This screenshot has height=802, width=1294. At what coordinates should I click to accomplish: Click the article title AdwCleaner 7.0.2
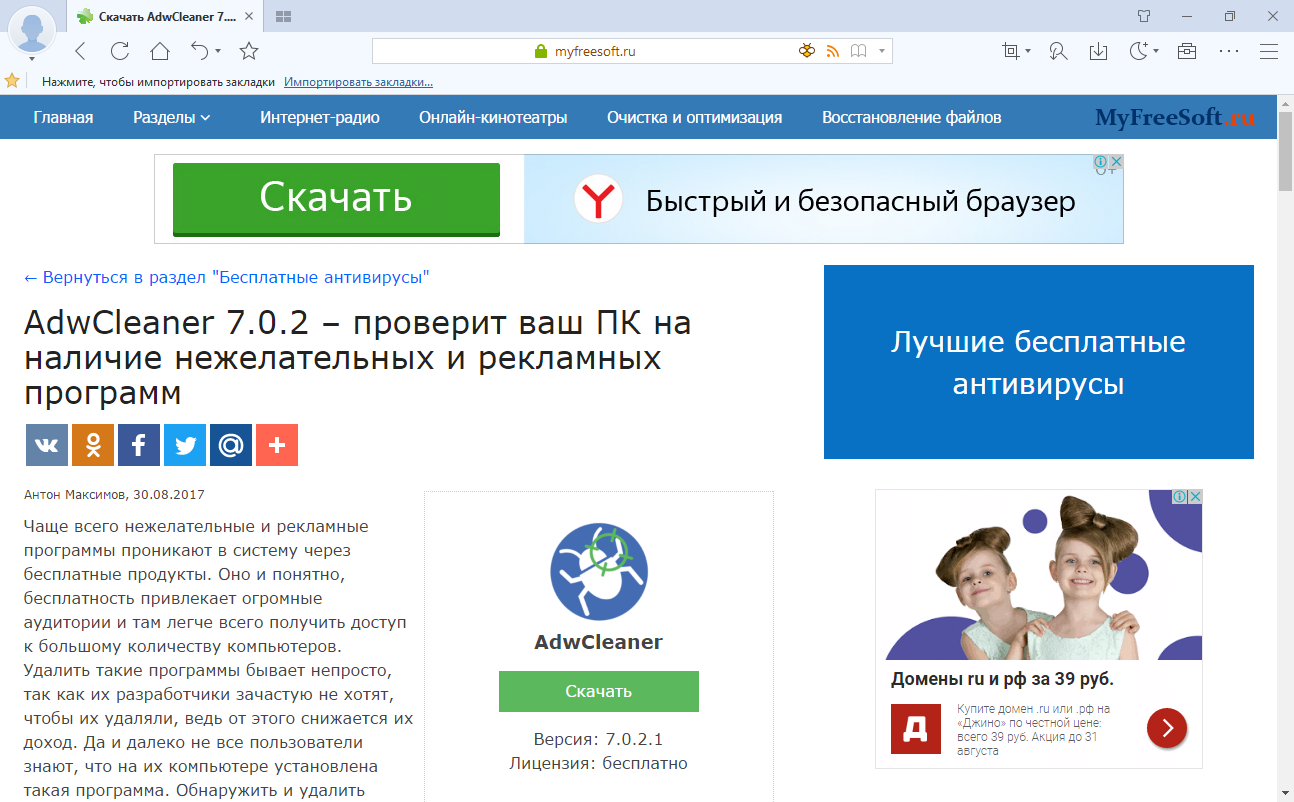click(358, 357)
